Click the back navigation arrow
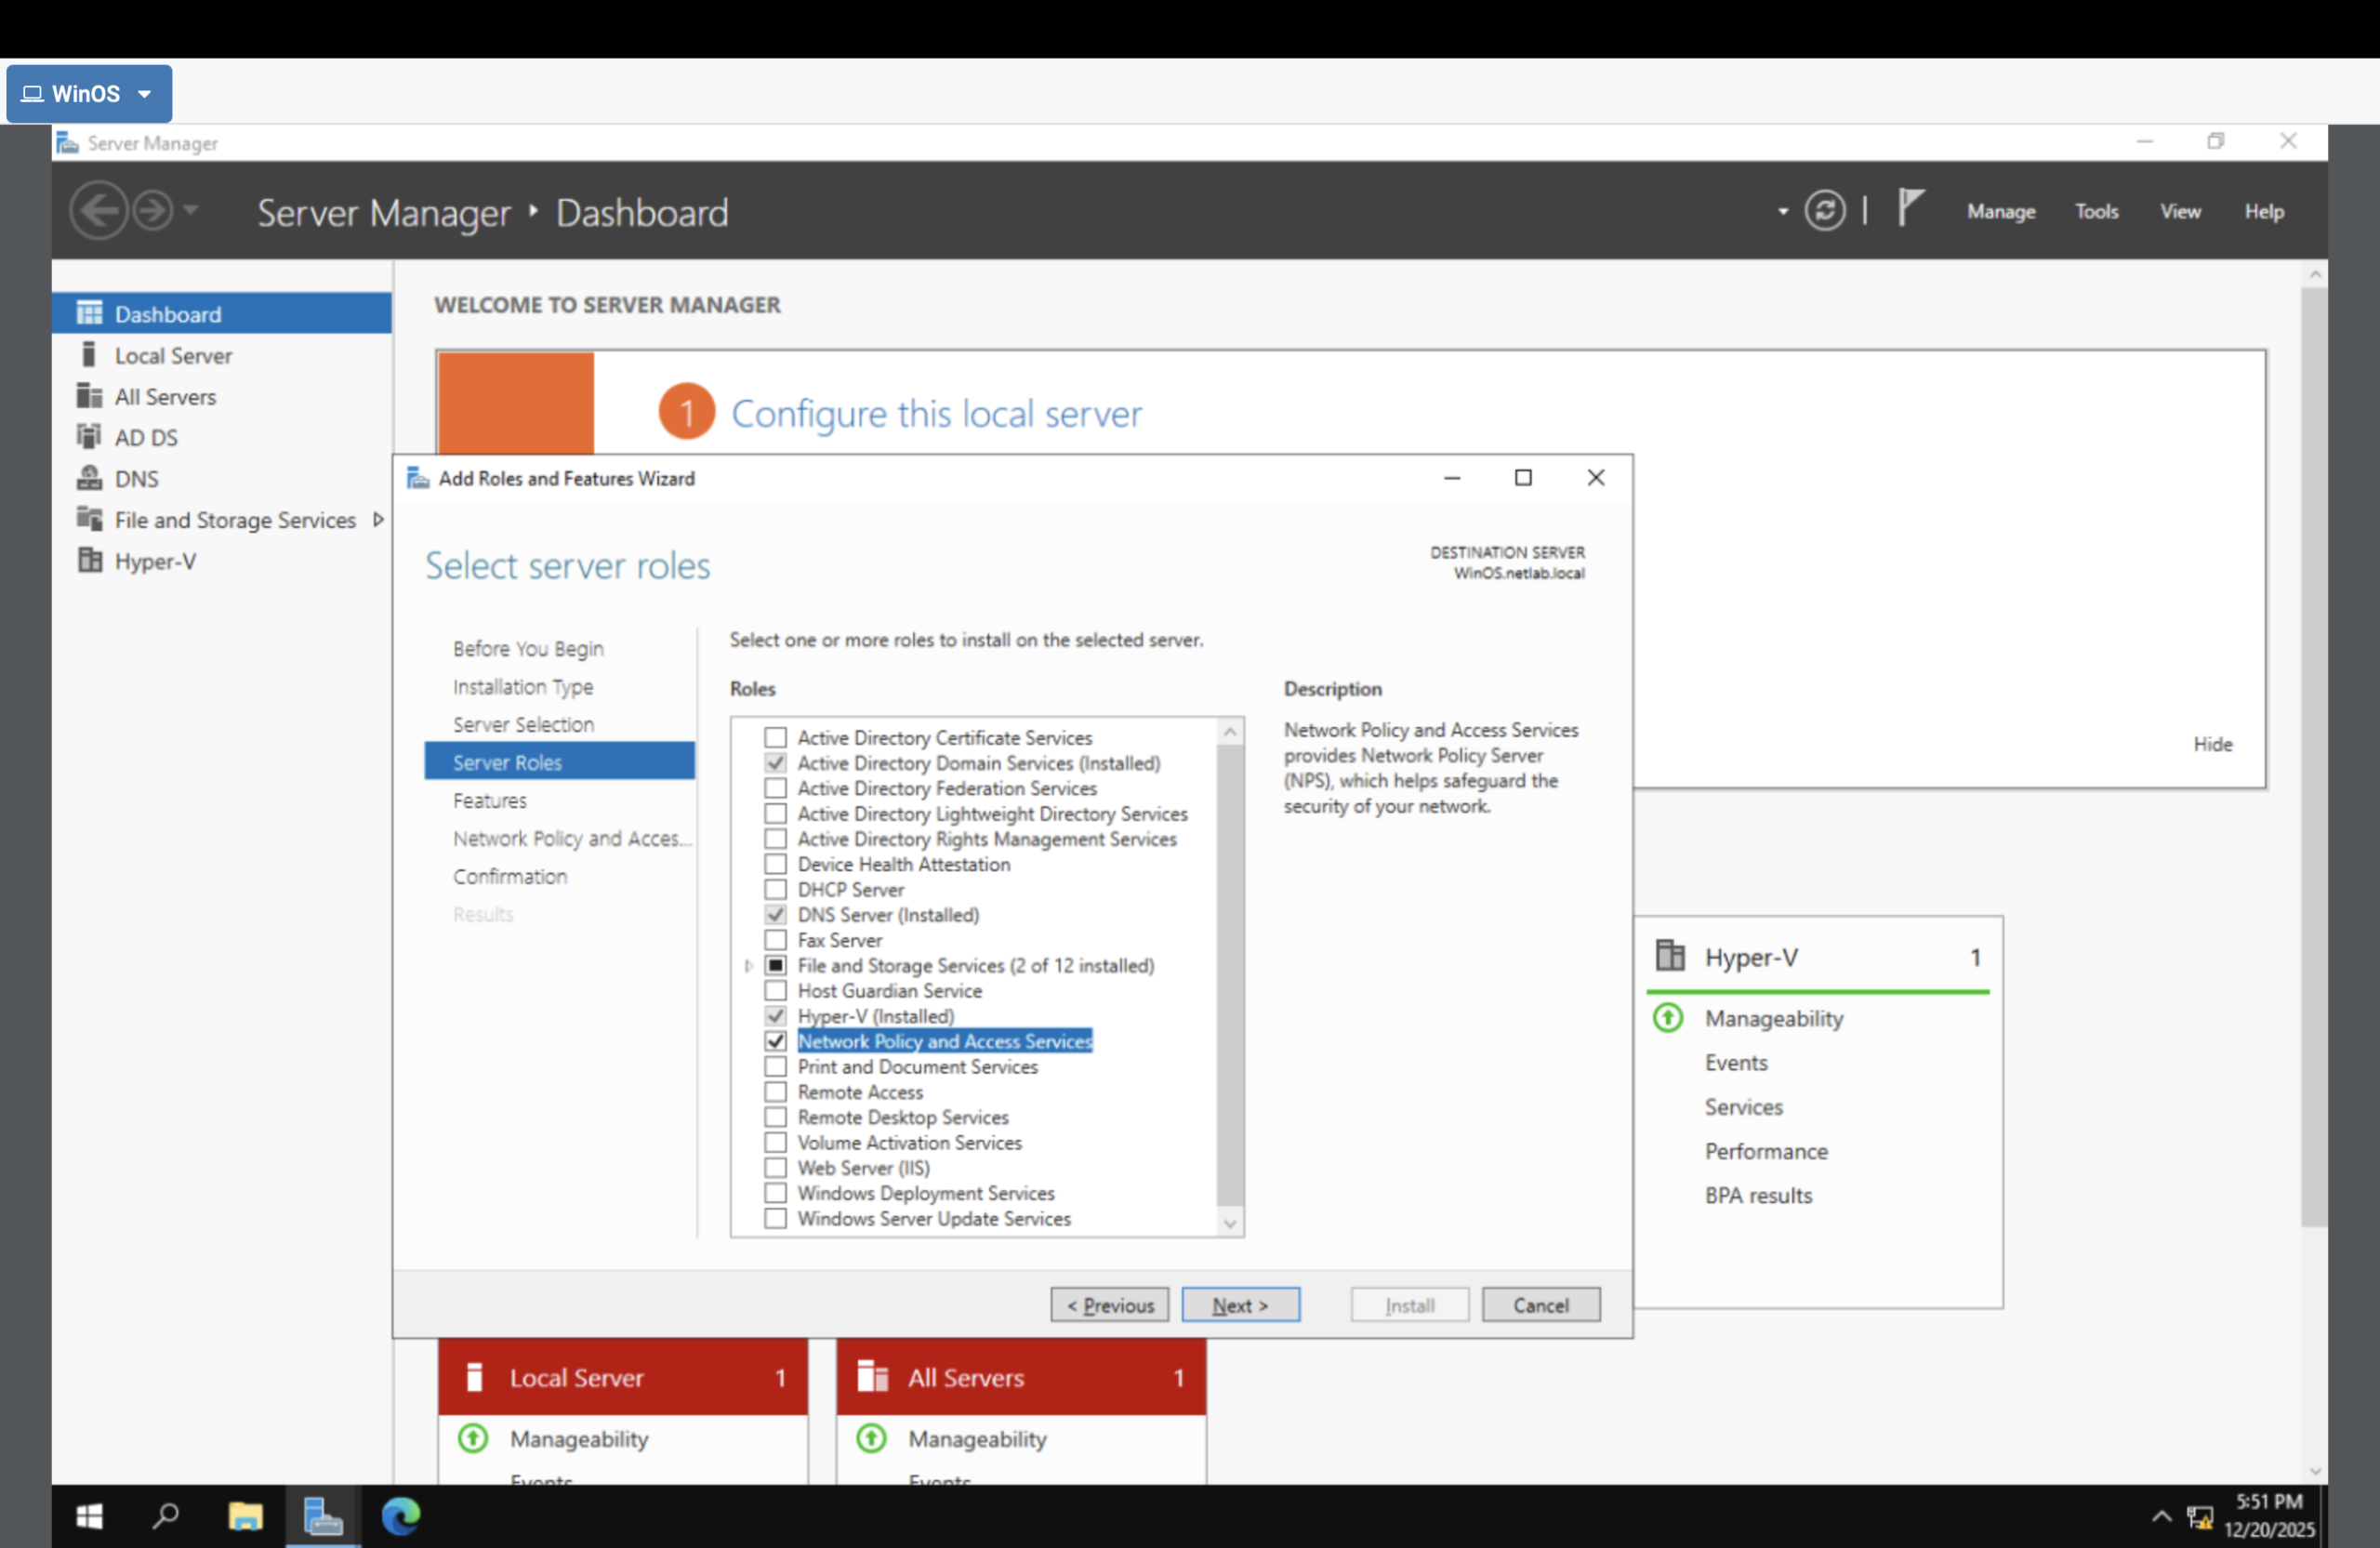Viewport: 2380px width, 1548px height. click(99, 210)
